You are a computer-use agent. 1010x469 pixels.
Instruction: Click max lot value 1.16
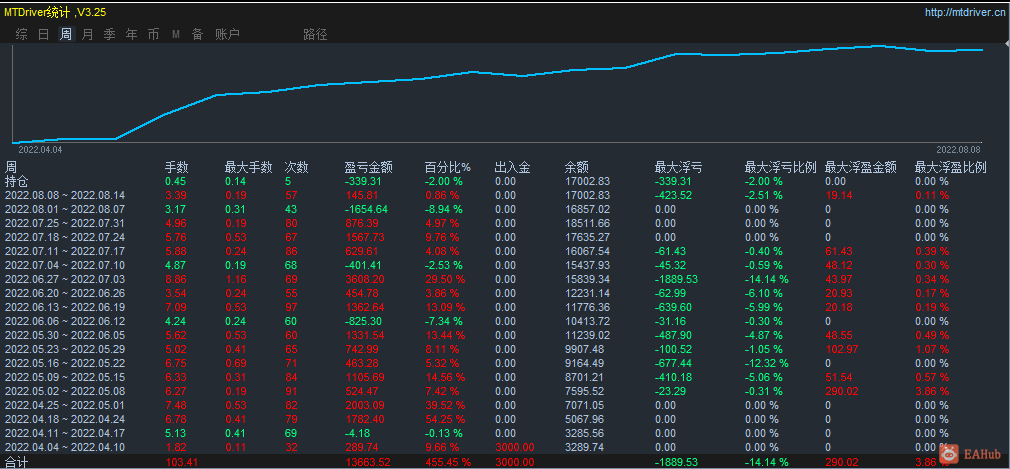234,279
